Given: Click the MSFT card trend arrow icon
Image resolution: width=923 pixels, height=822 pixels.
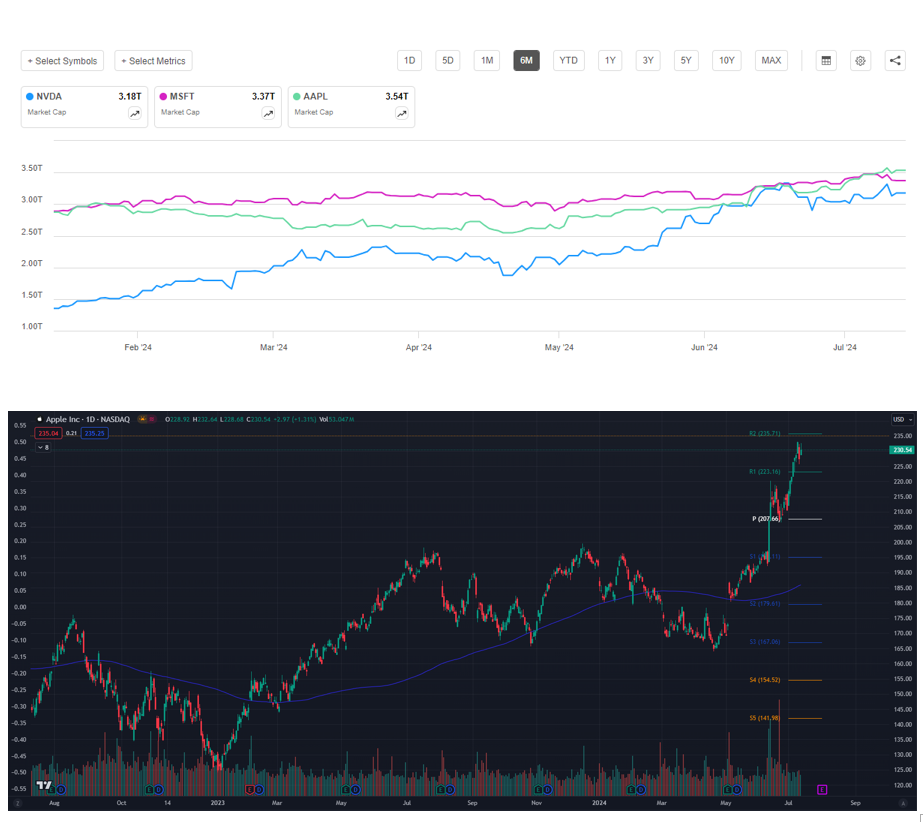Looking at the screenshot, I should click(268, 114).
